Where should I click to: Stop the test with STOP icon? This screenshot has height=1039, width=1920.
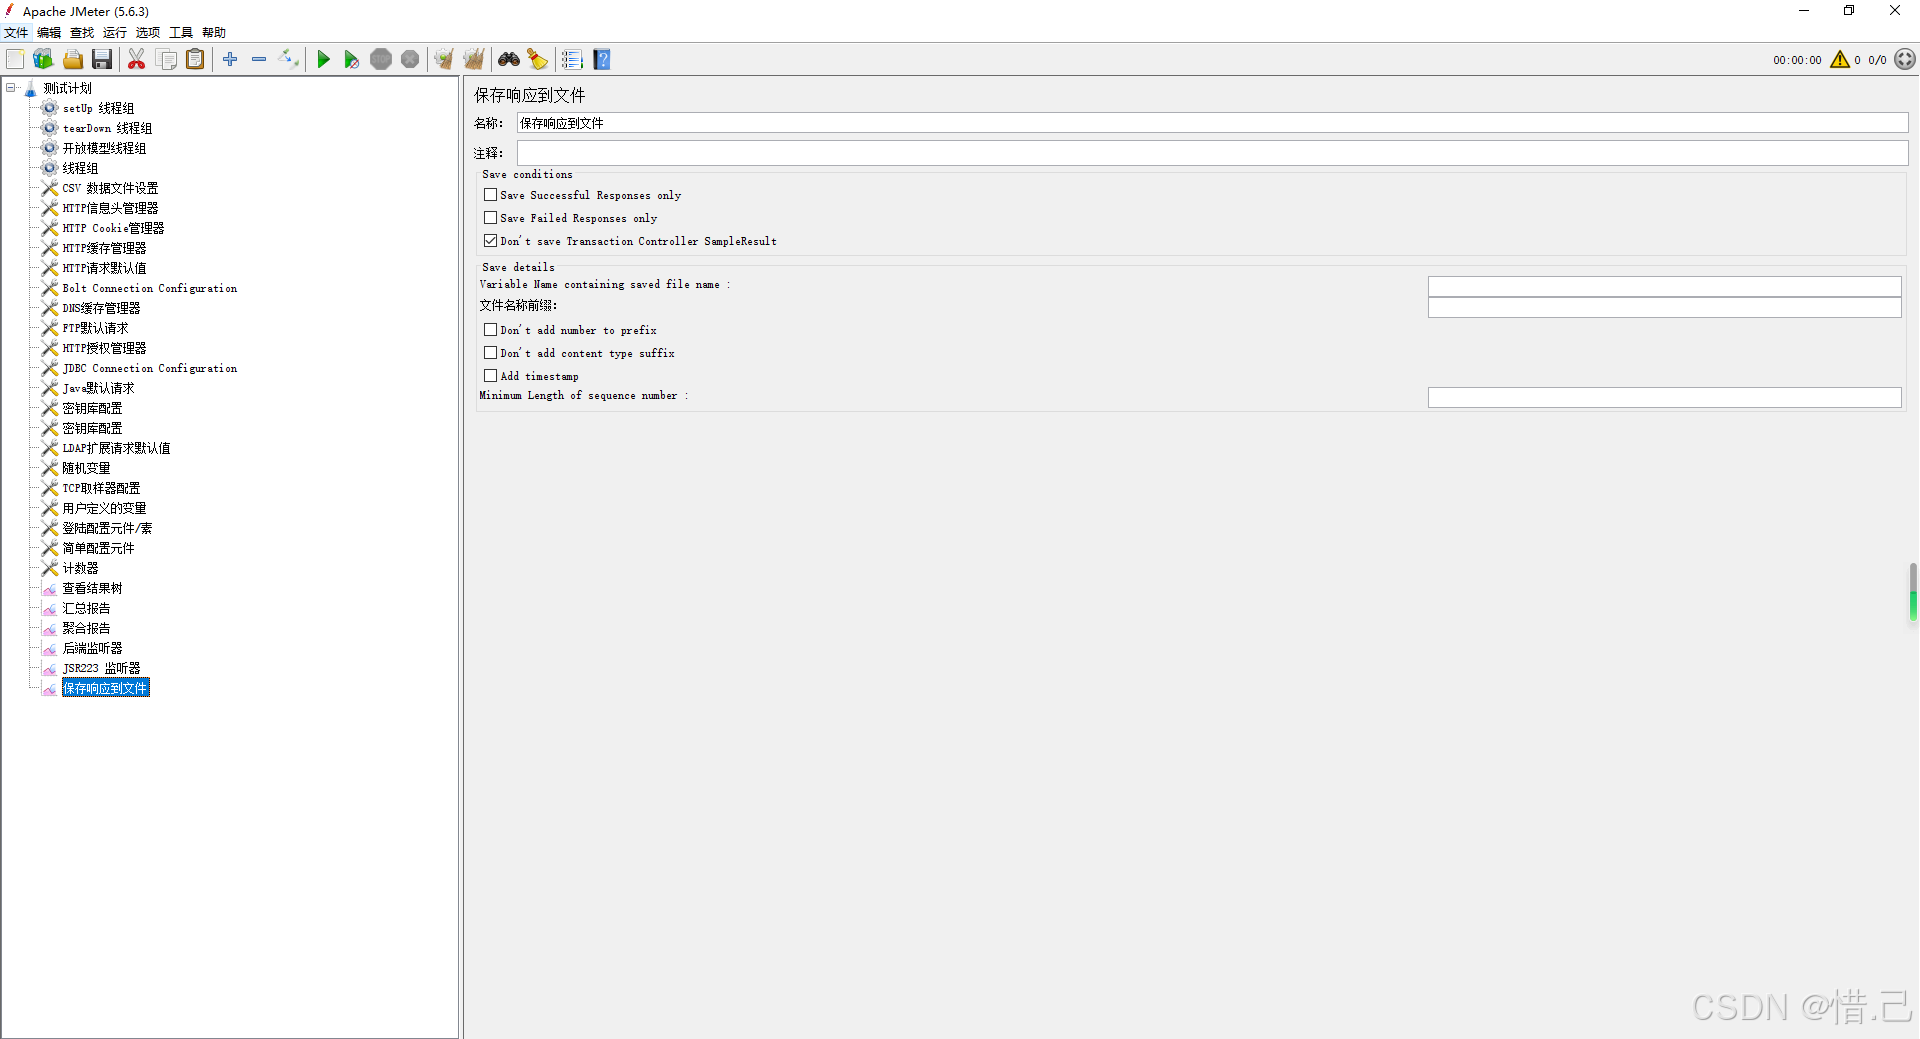(381, 60)
